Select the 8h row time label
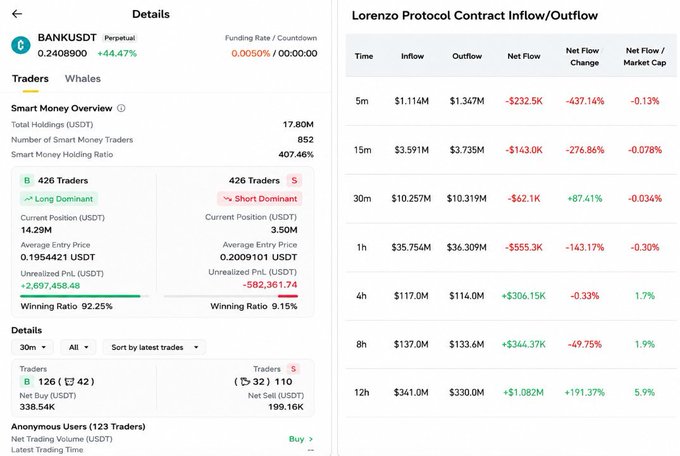Viewport: 680px width, 456px height. (x=361, y=344)
